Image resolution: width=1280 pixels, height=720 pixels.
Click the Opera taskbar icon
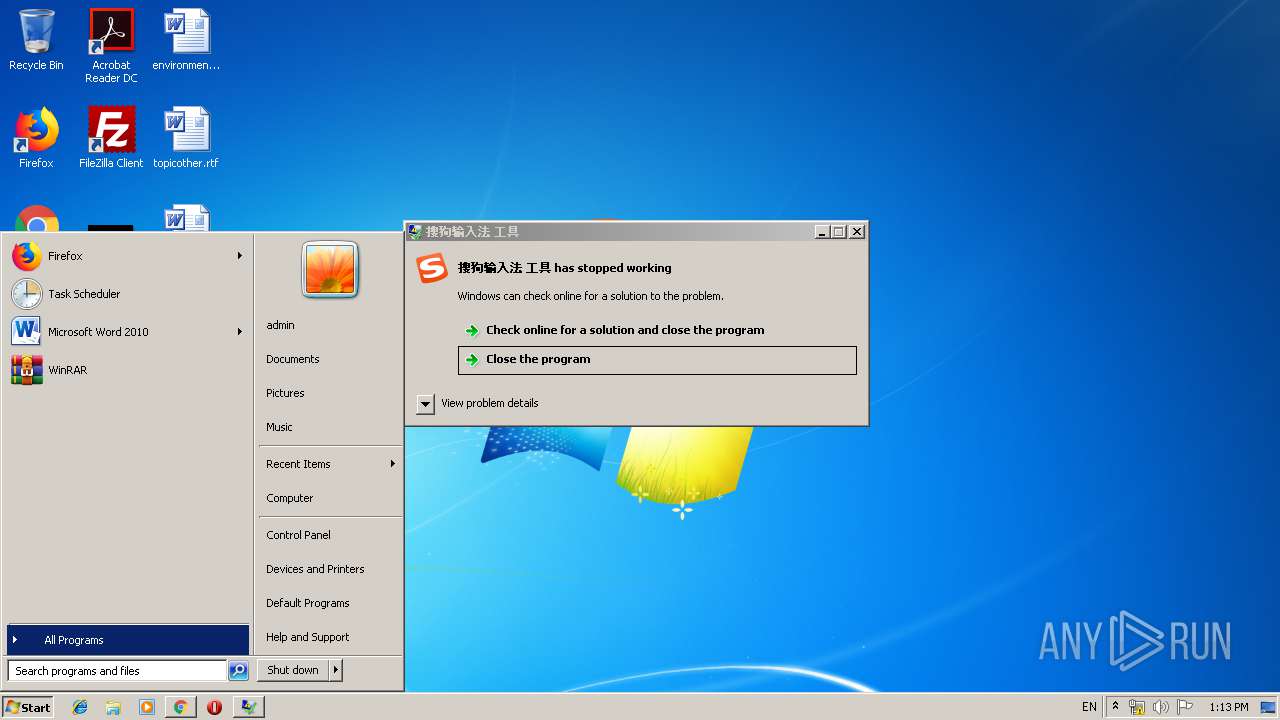pos(214,707)
